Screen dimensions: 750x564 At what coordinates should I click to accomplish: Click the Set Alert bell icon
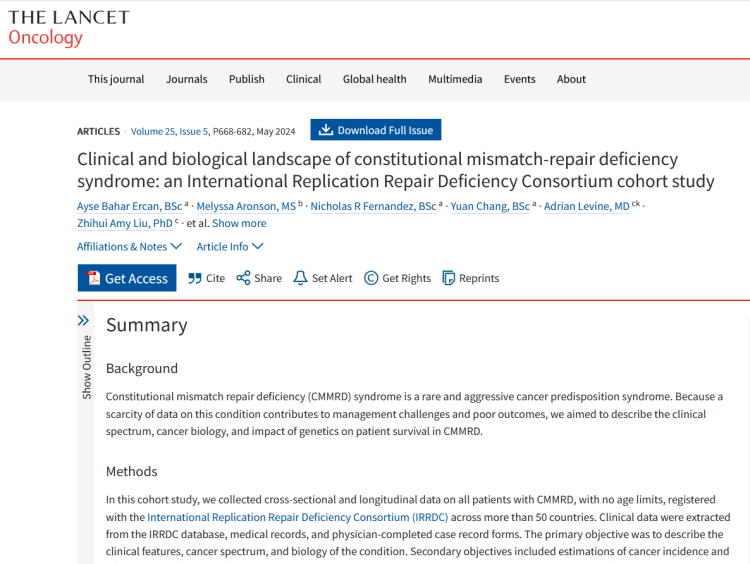point(300,278)
